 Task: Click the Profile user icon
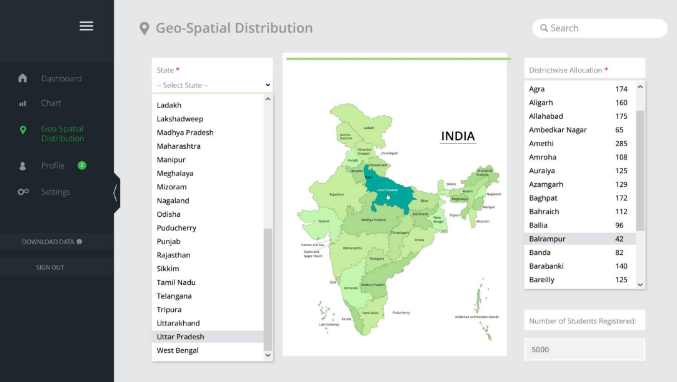[22, 166]
